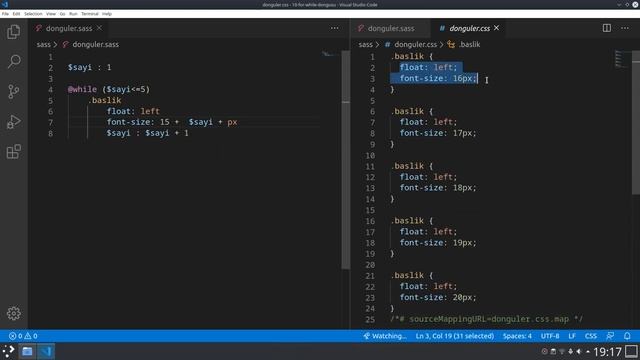Image resolution: width=640 pixels, height=360 pixels.
Task: Select the VS Code taskbar icon
Action: [x=46, y=351]
